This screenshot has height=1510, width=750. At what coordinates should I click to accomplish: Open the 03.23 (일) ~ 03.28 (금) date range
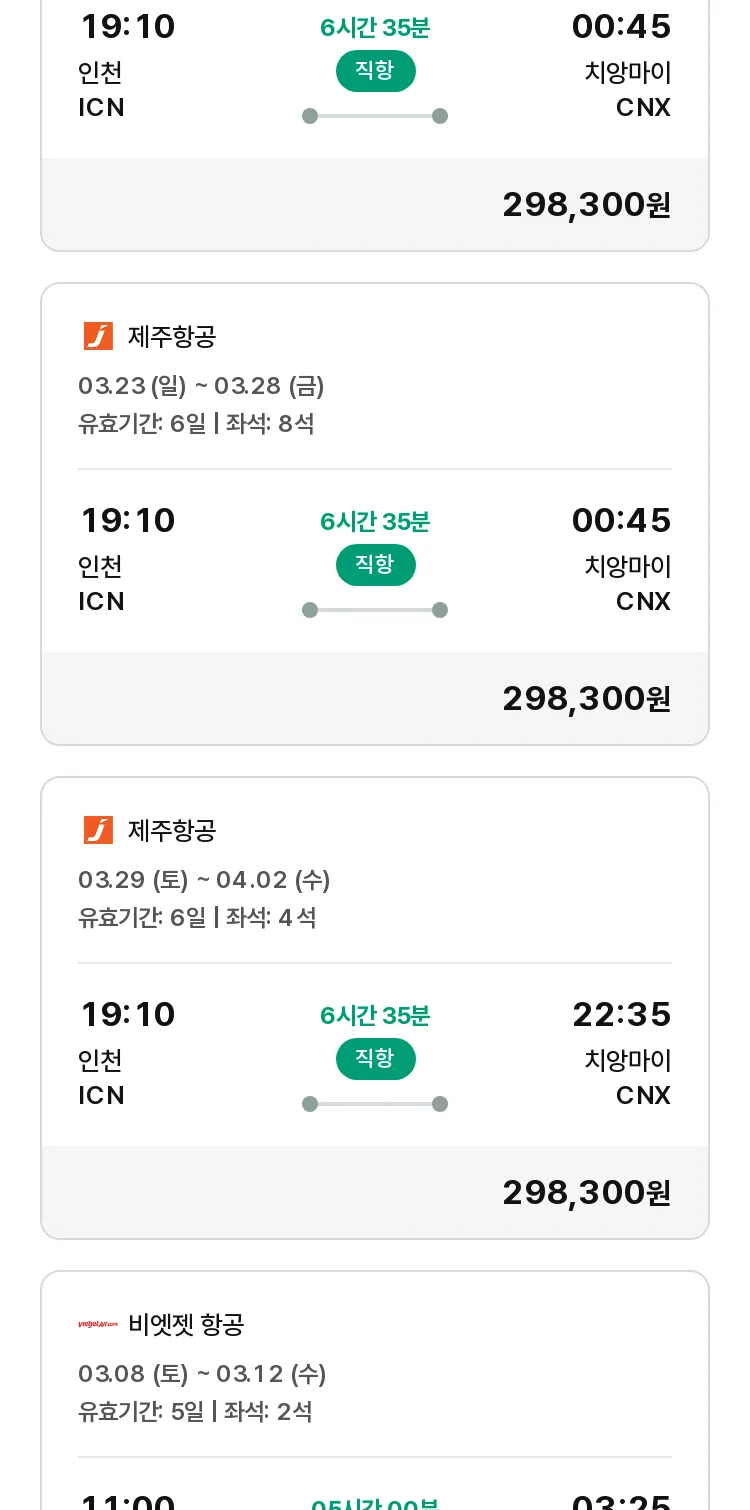pos(201,386)
